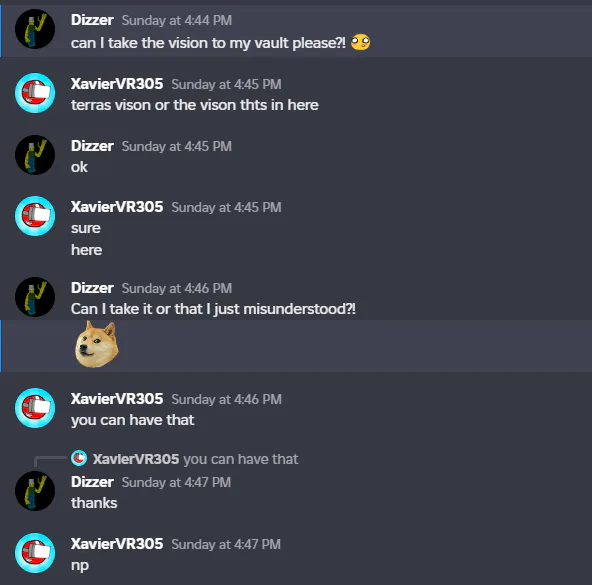The image size is (592, 585).
Task: Open the doge dog sticker image
Action: tap(97, 344)
